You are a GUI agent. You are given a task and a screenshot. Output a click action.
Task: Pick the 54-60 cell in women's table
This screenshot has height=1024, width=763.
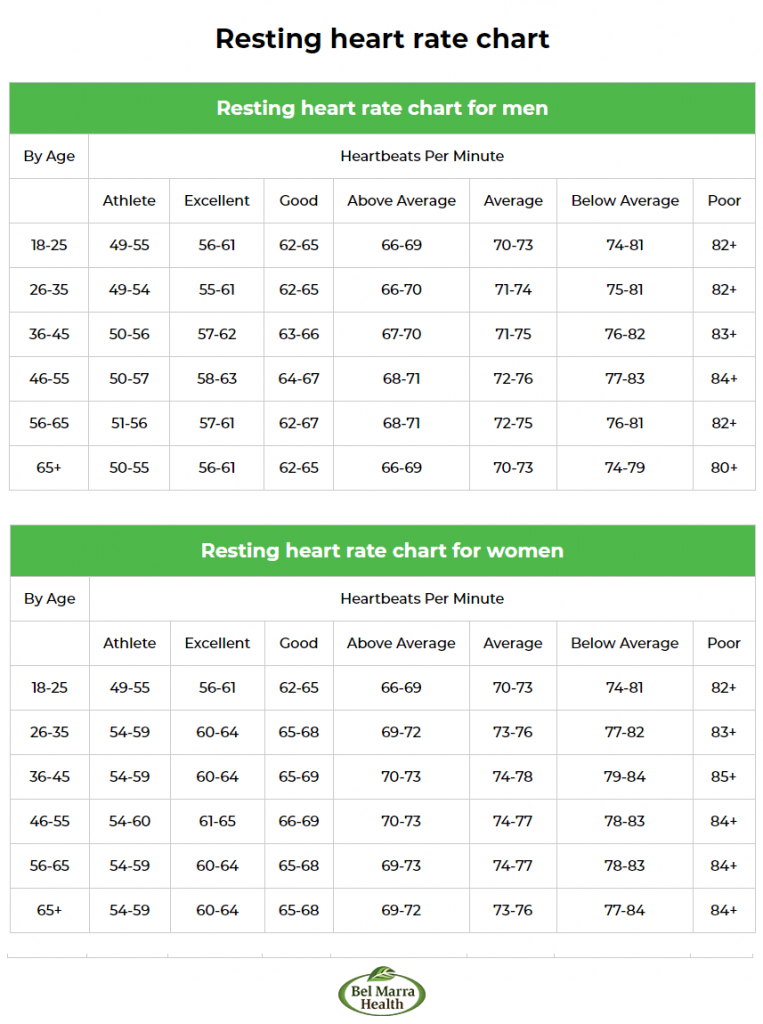click(129, 821)
